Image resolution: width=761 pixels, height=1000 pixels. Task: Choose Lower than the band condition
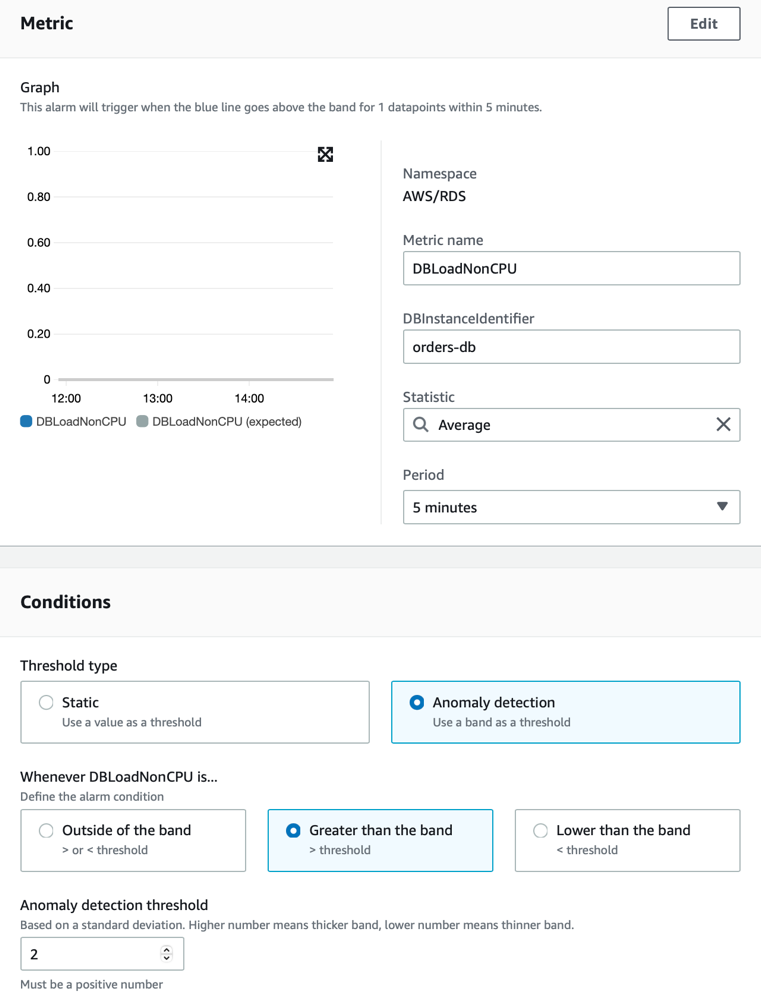click(541, 831)
